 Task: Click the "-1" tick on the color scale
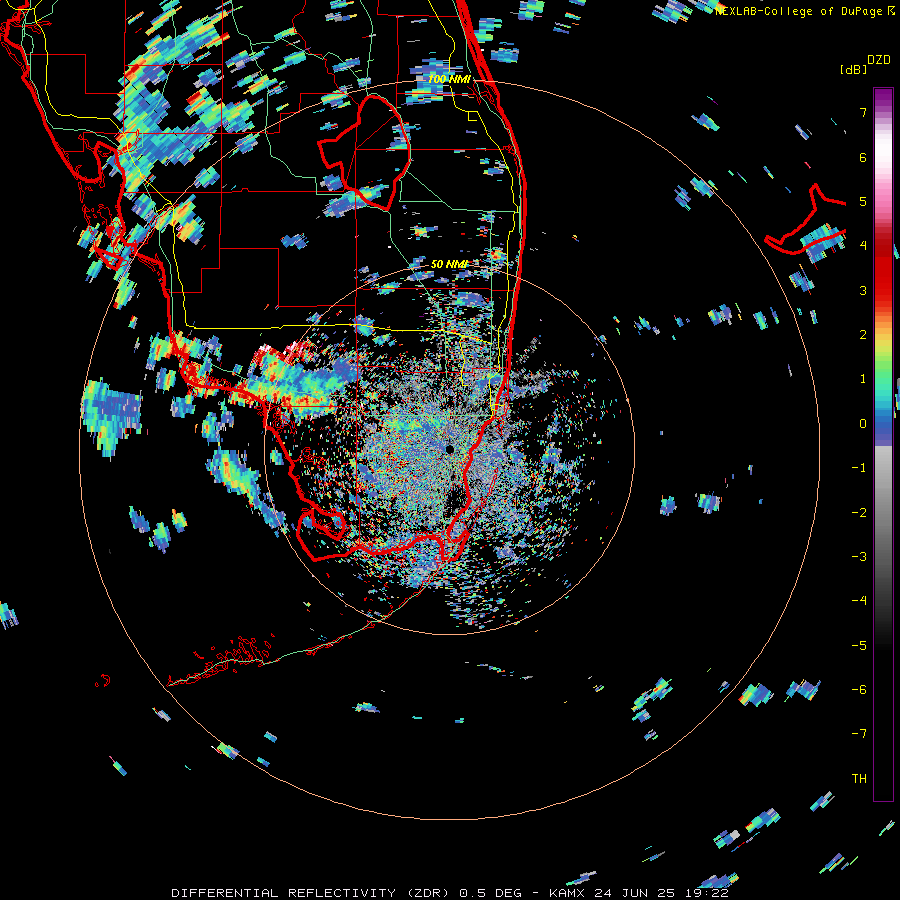point(859,468)
